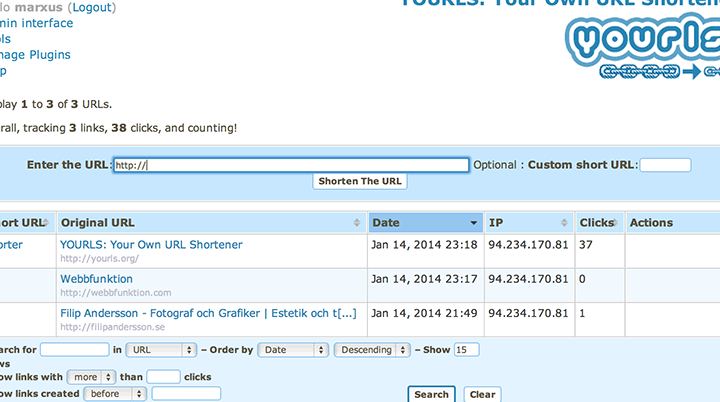
Task: Click the clicks threshold input field
Action: click(x=163, y=377)
